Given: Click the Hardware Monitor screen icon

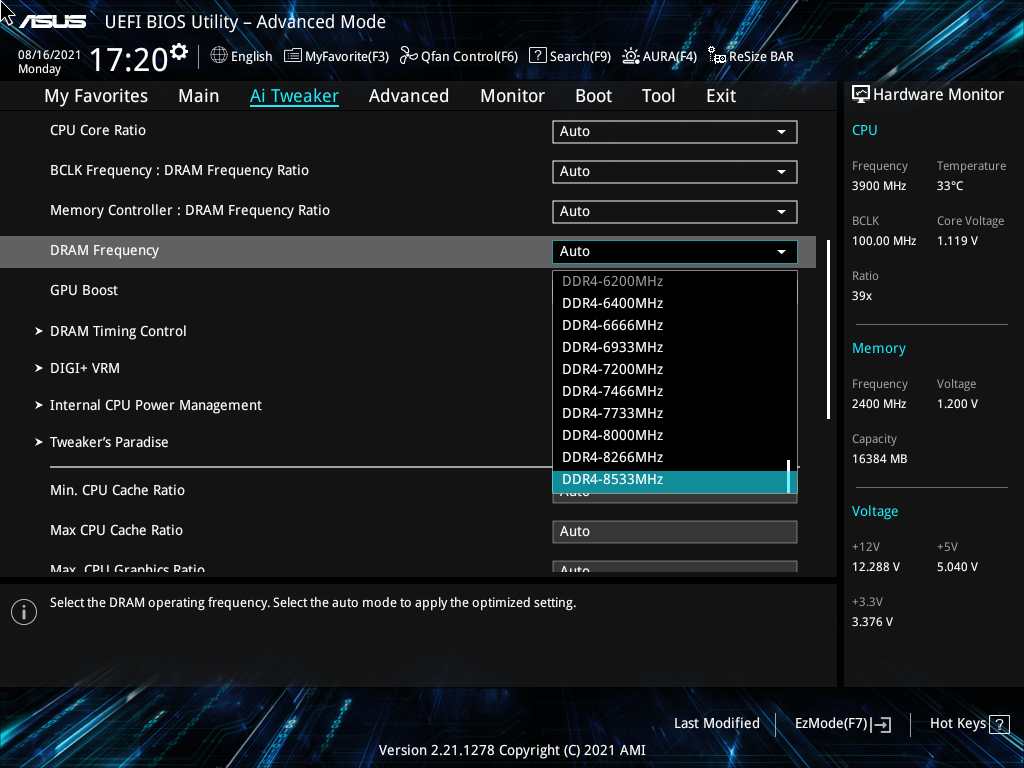Looking at the screenshot, I should (x=861, y=95).
